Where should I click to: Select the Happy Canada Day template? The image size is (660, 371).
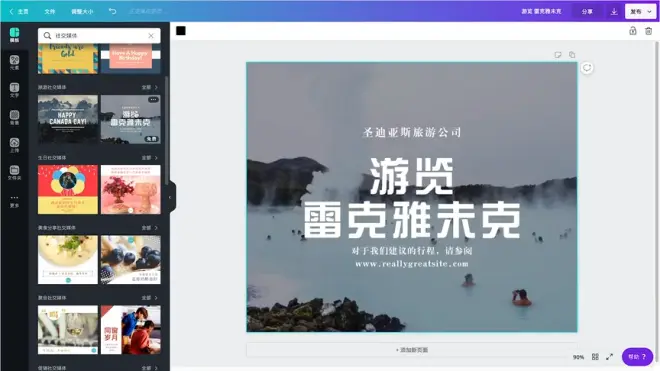click(68, 119)
